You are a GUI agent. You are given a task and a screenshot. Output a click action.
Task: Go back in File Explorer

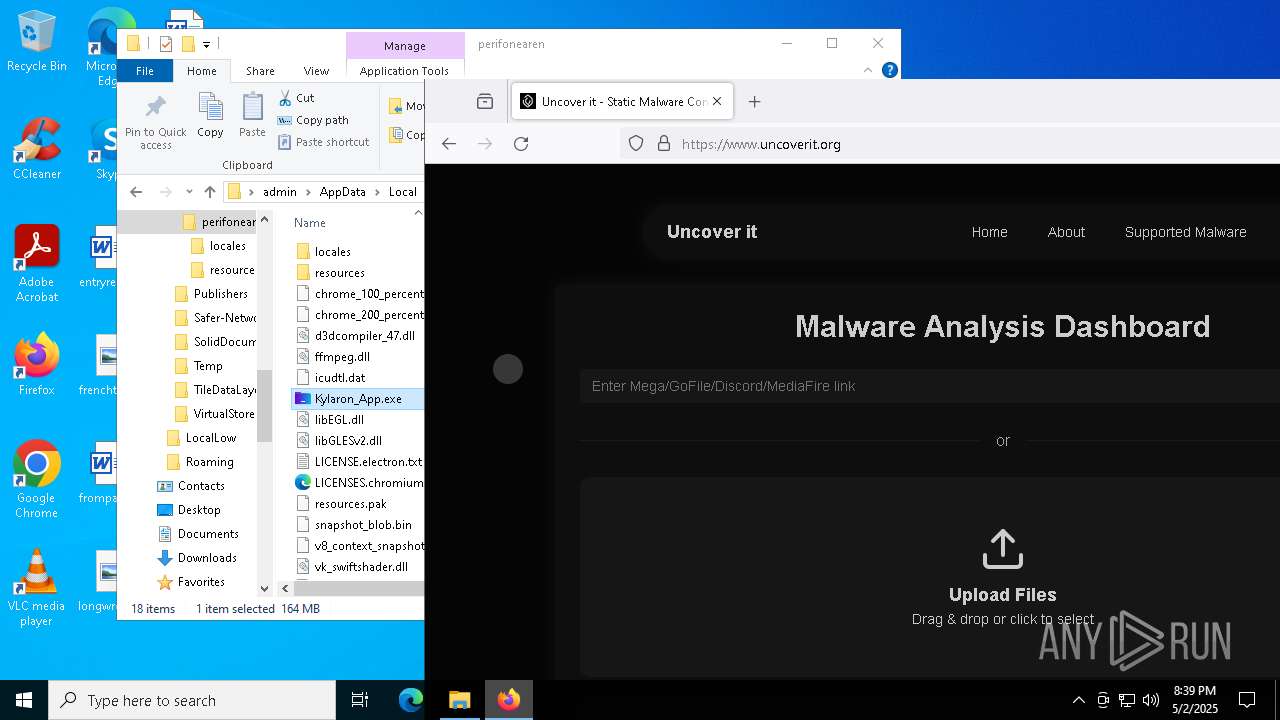click(137, 192)
